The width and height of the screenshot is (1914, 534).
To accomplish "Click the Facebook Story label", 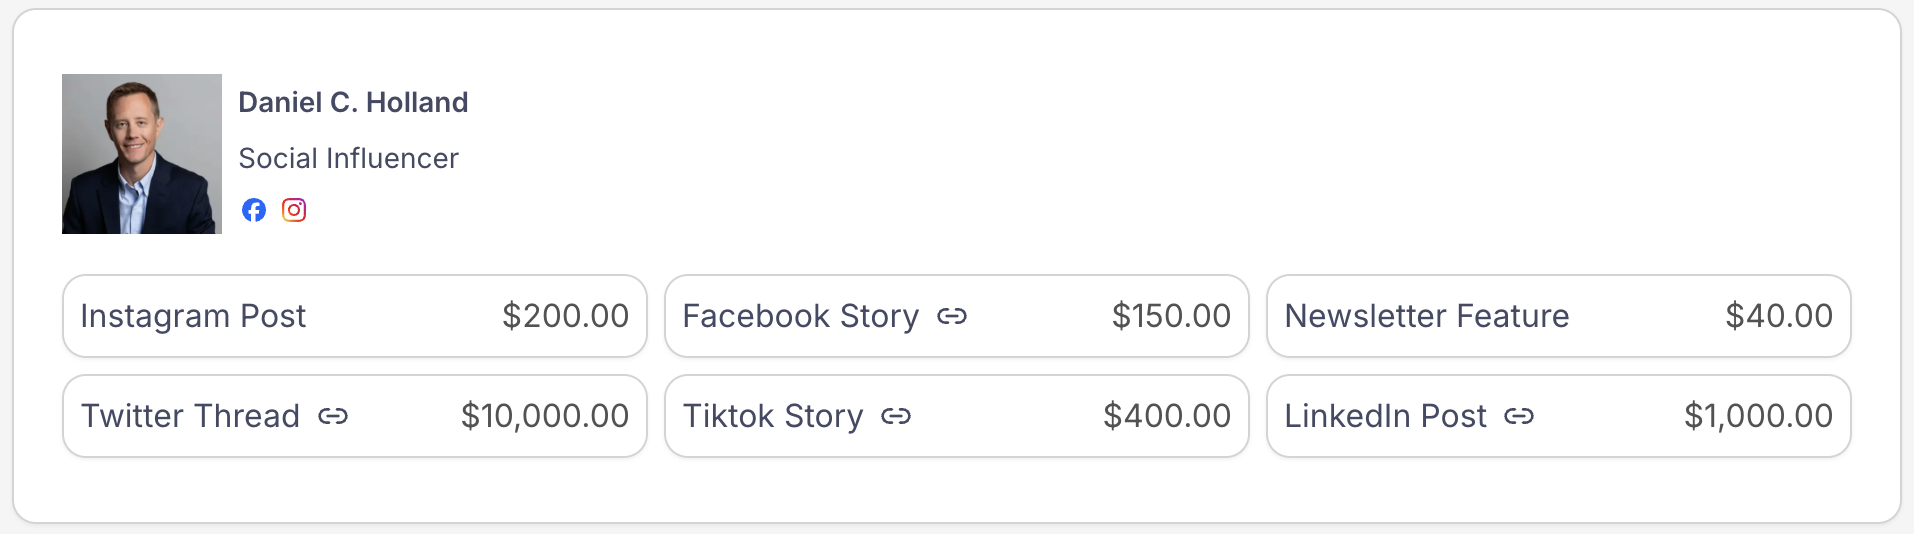I will pos(800,316).
